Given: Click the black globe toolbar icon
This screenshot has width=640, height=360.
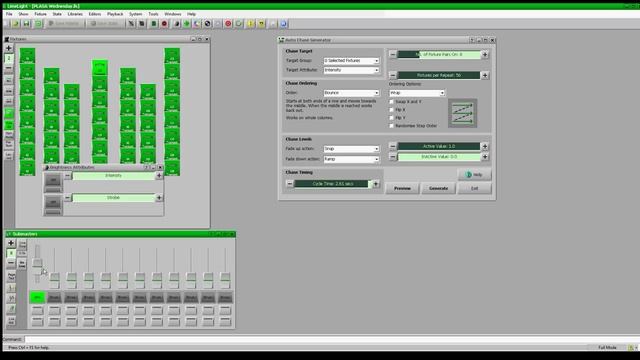Looking at the screenshot, I should [208, 24].
